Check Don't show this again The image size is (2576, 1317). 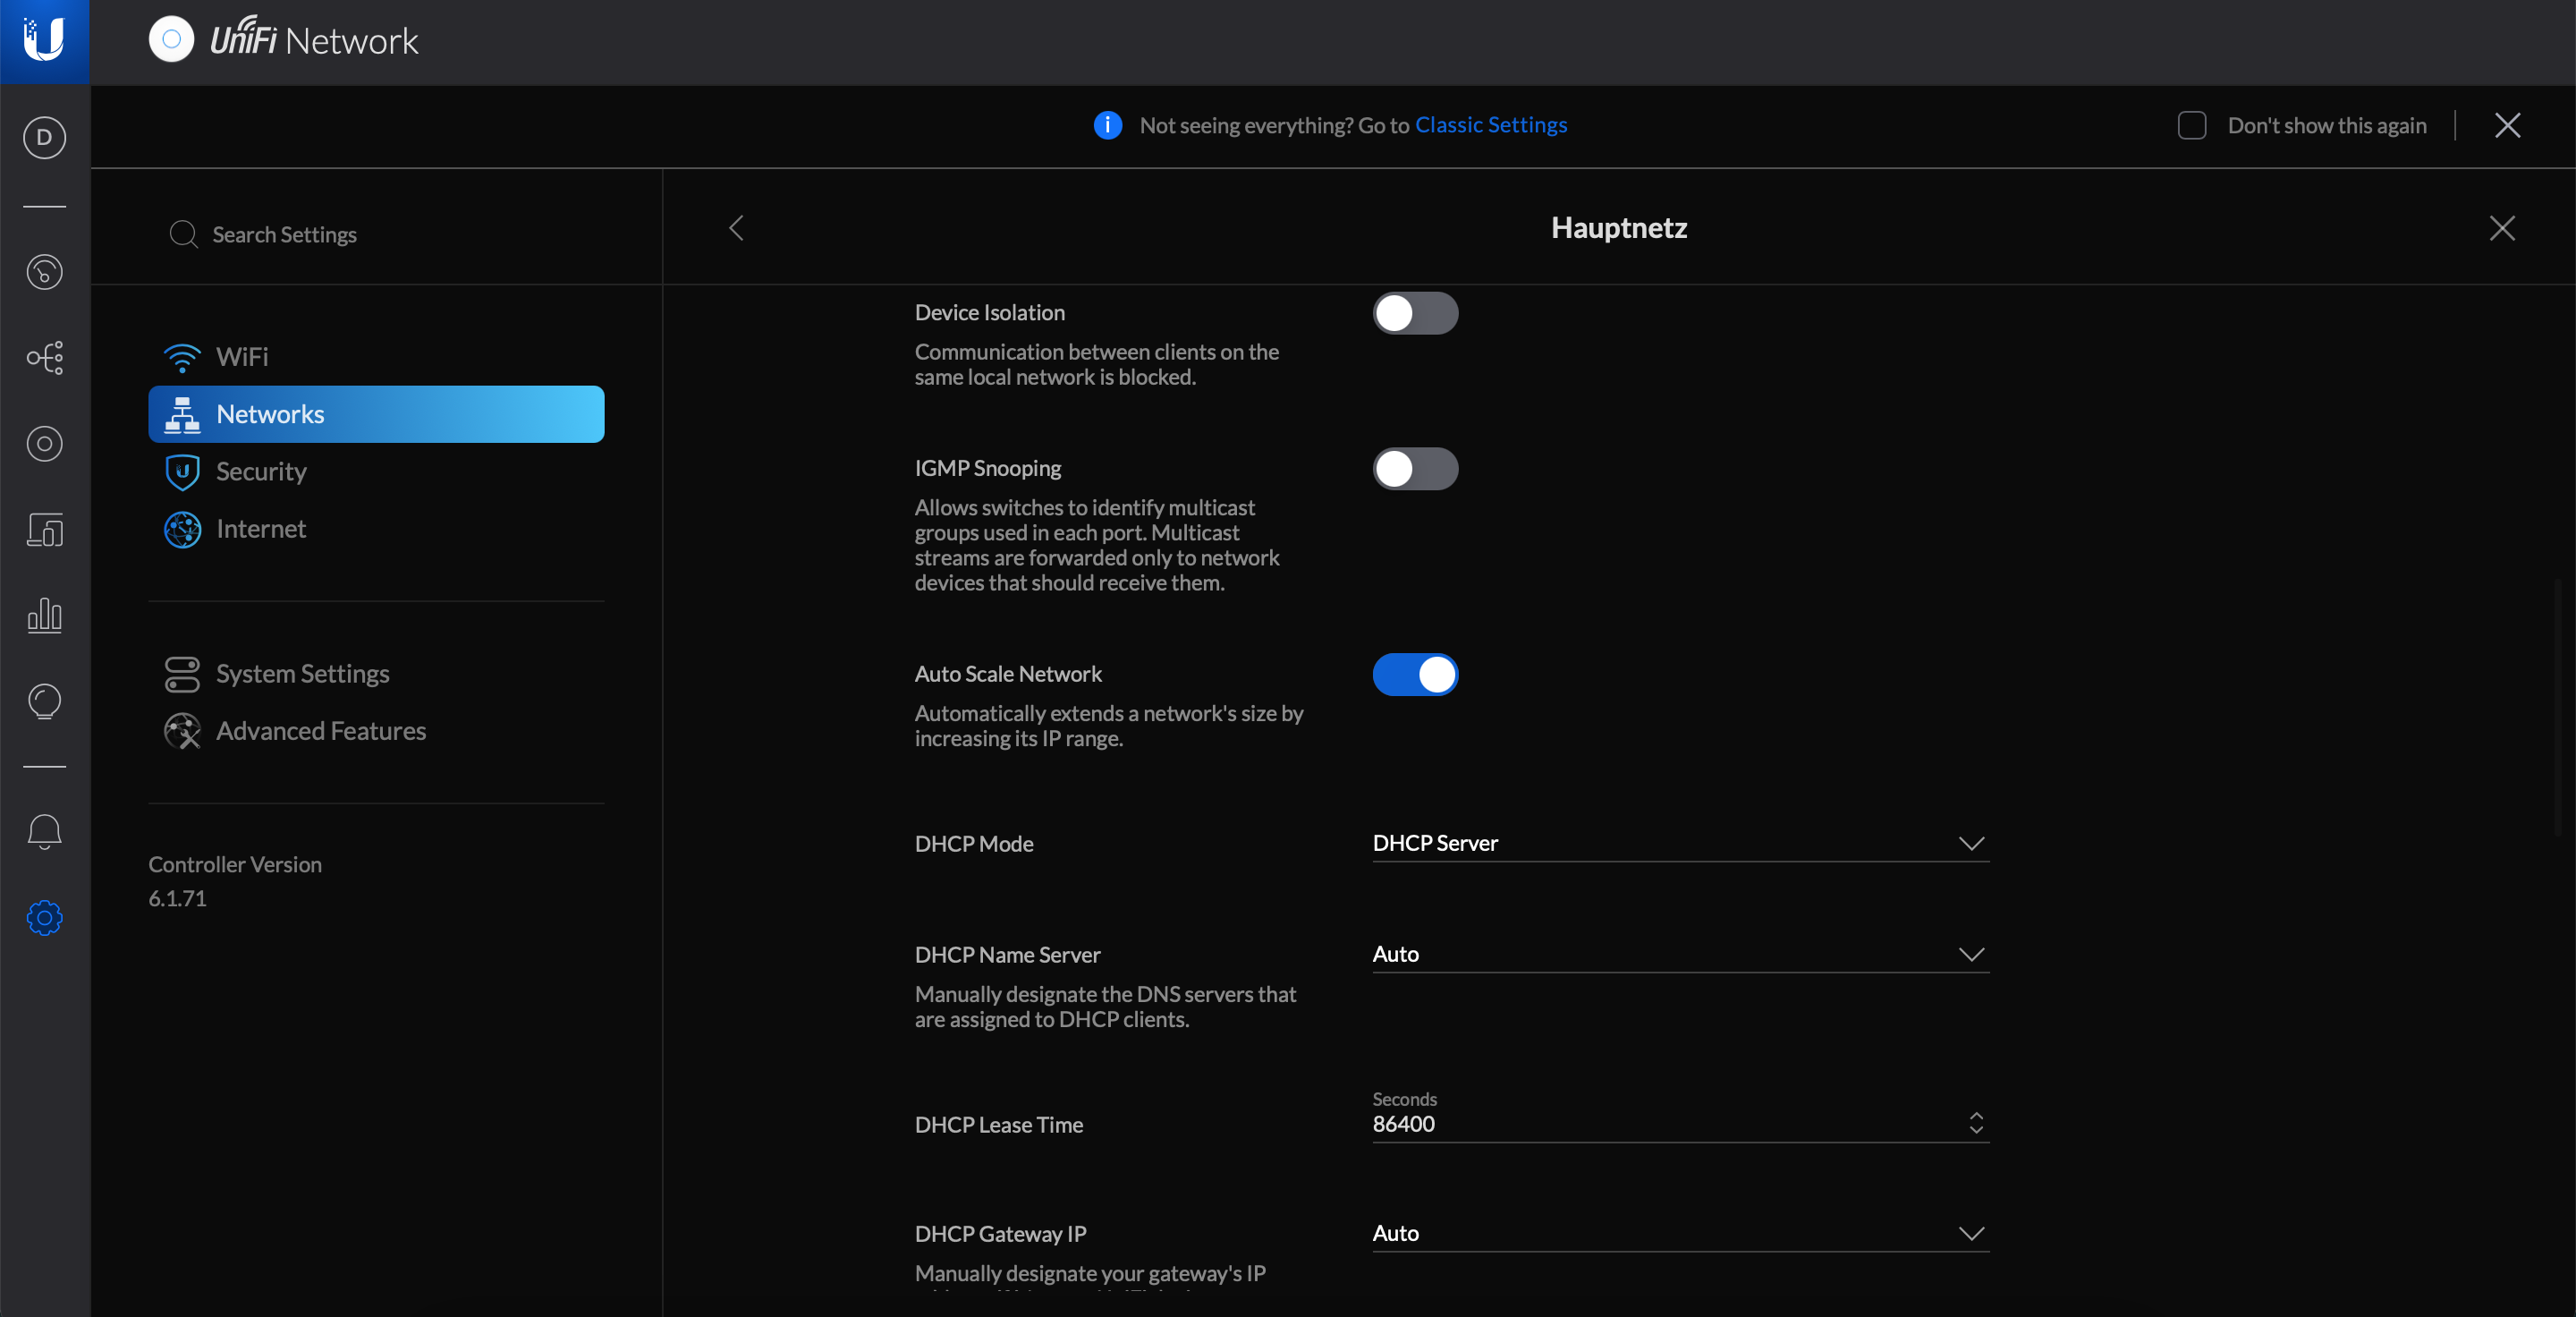[2191, 125]
